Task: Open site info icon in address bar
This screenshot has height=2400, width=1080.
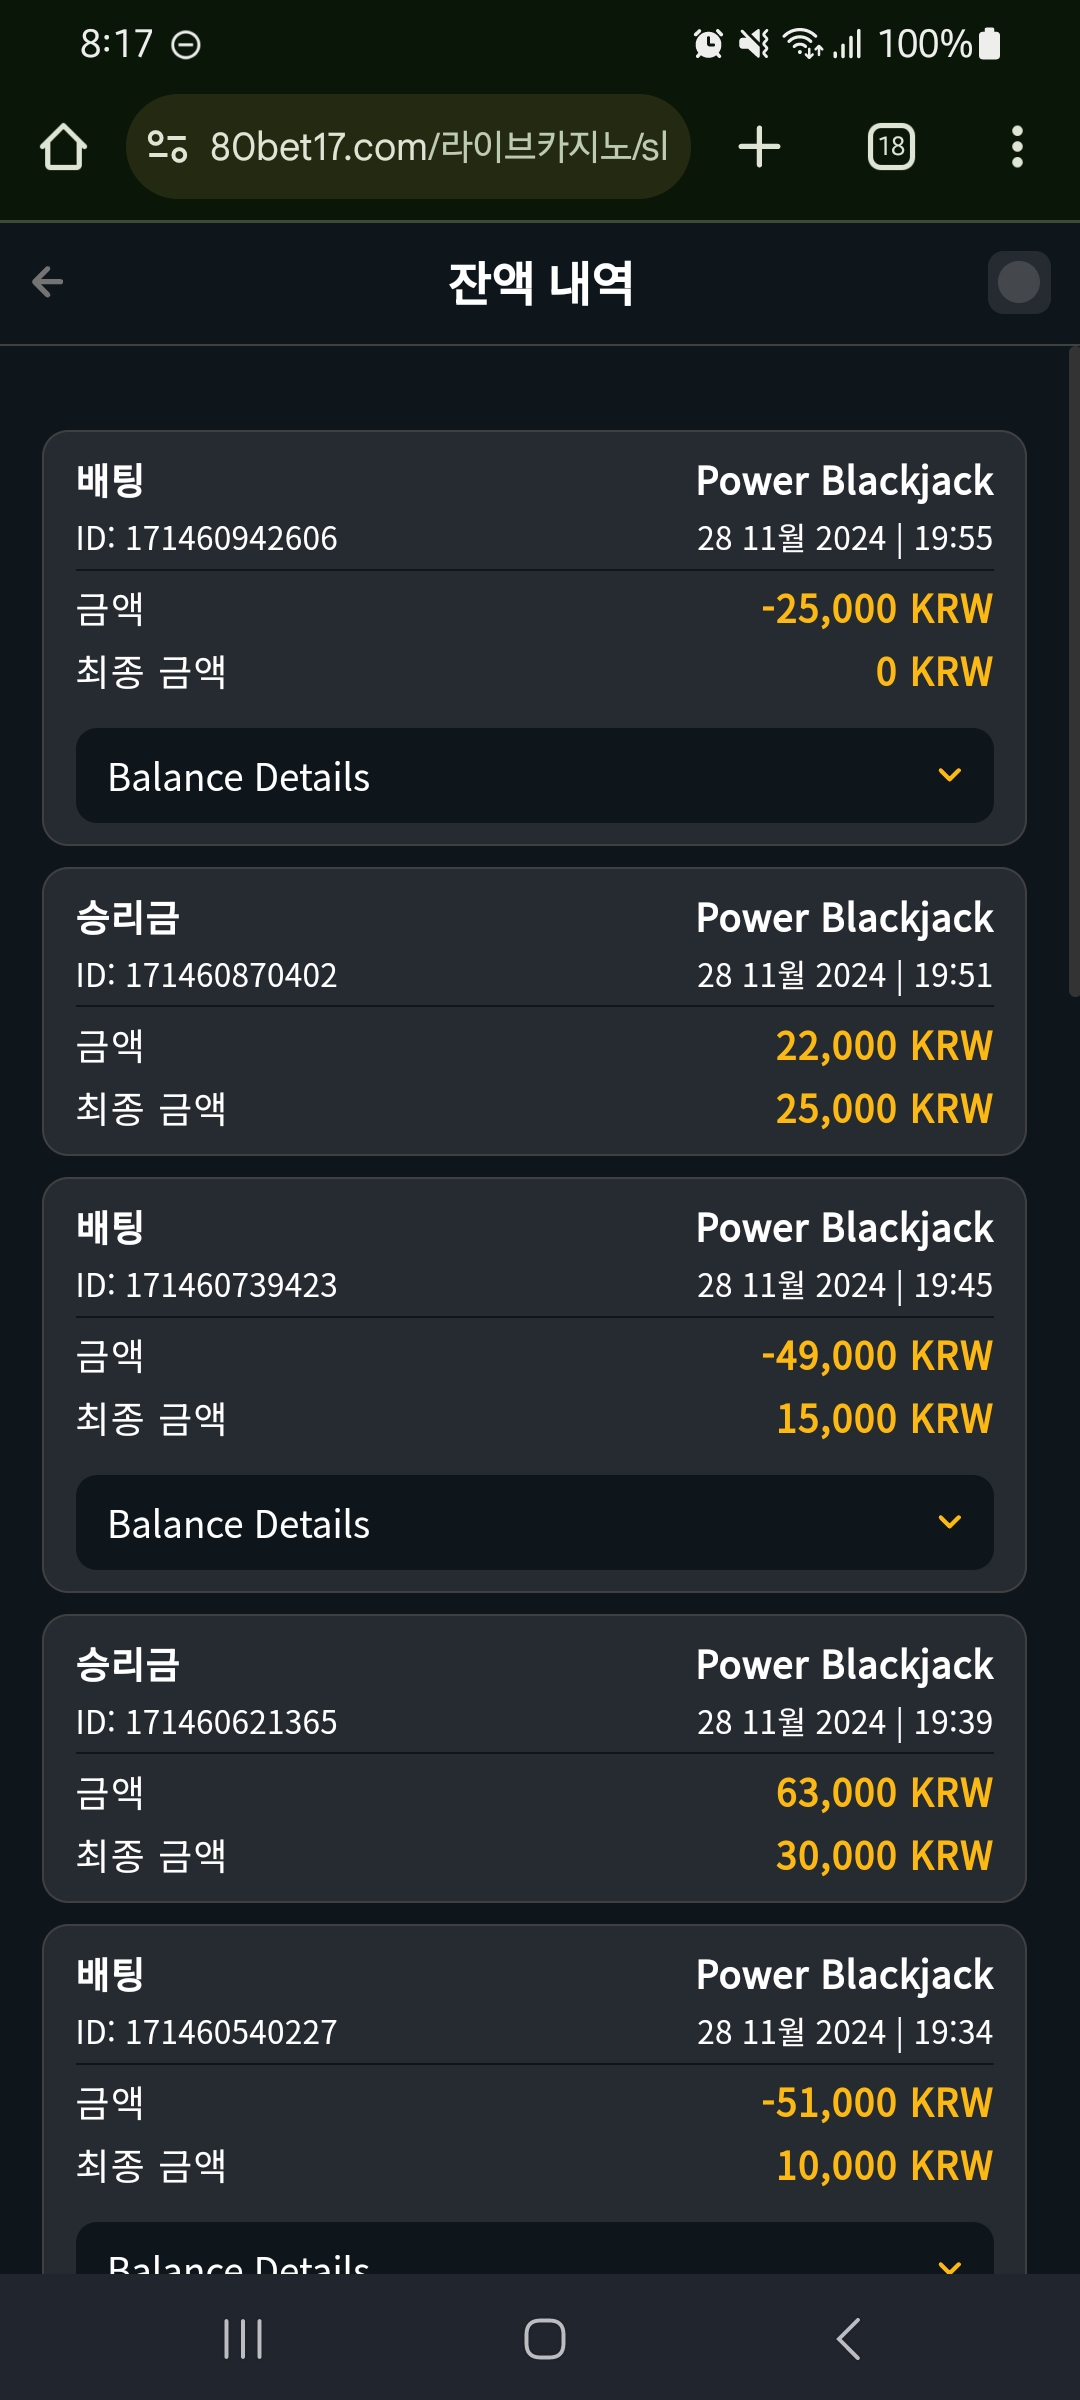Action: tap(167, 147)
